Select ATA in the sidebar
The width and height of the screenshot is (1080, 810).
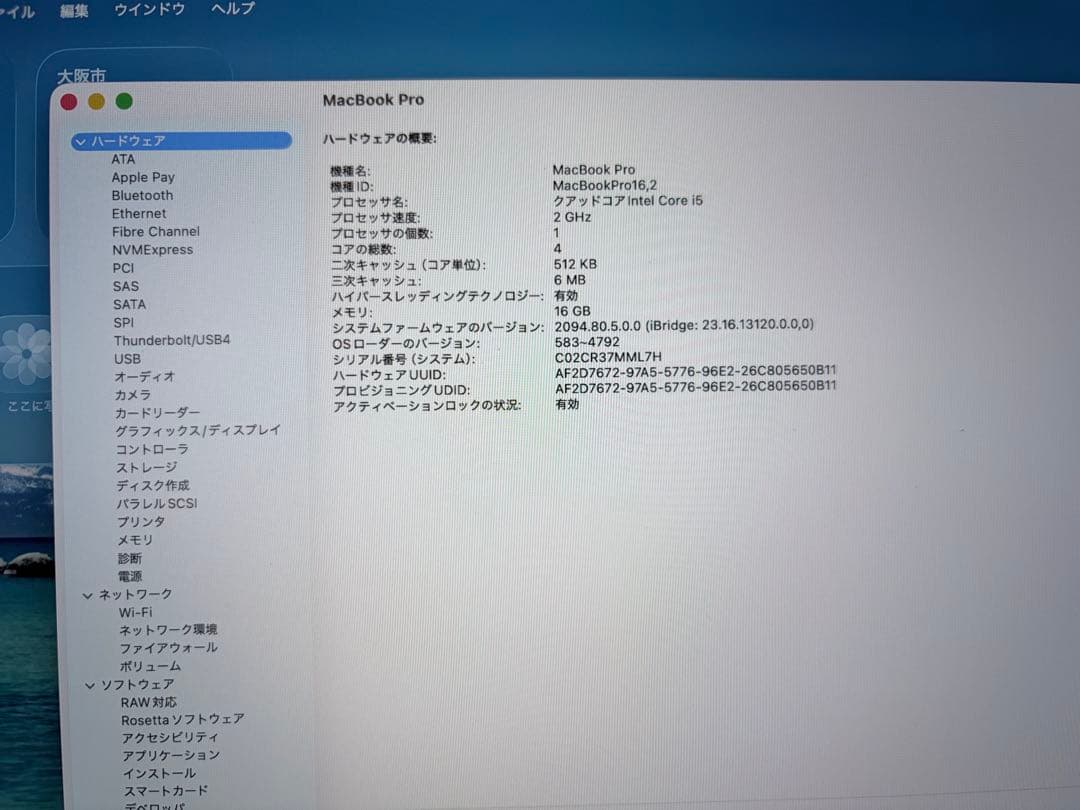pyautogui.click(x=123, y=159)
